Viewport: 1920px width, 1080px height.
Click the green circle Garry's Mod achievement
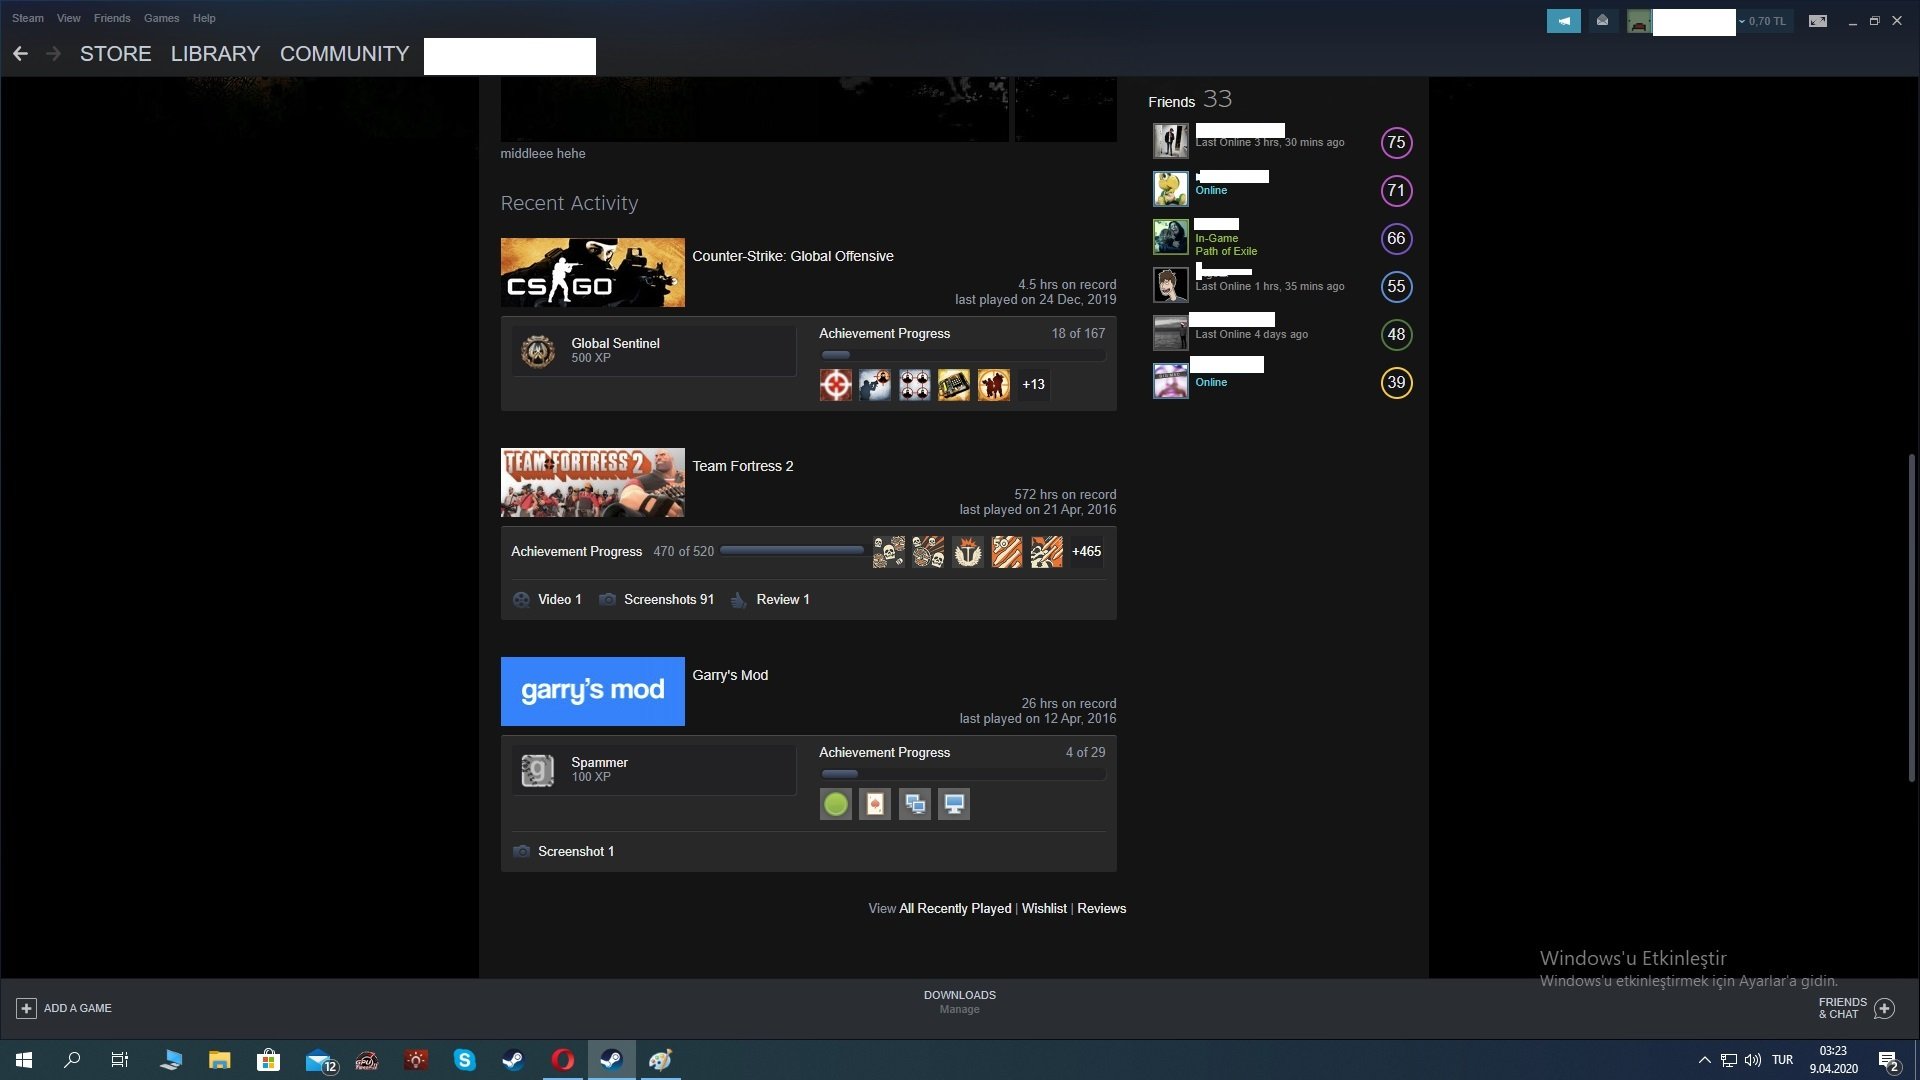click(836, 804)
